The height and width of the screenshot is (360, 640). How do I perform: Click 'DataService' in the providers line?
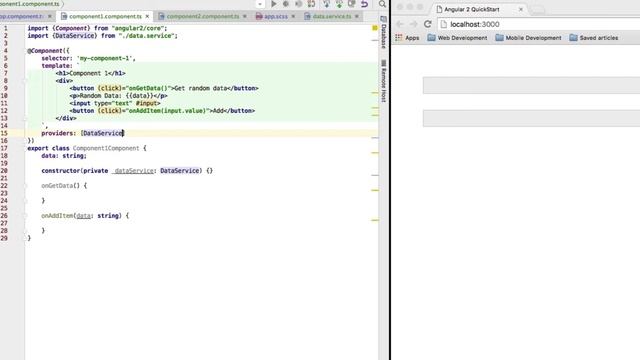pyautogui.click(x=102, y=133)
